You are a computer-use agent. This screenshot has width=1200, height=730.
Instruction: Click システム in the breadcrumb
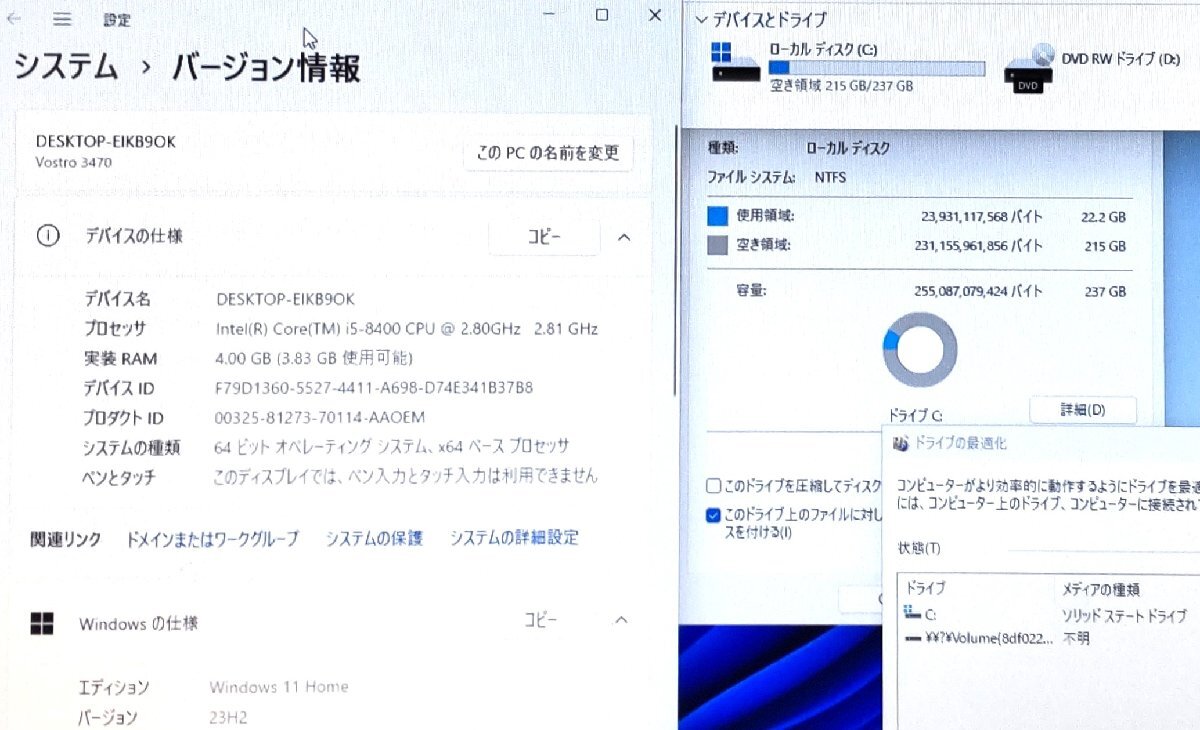click(x=66, y=68)
